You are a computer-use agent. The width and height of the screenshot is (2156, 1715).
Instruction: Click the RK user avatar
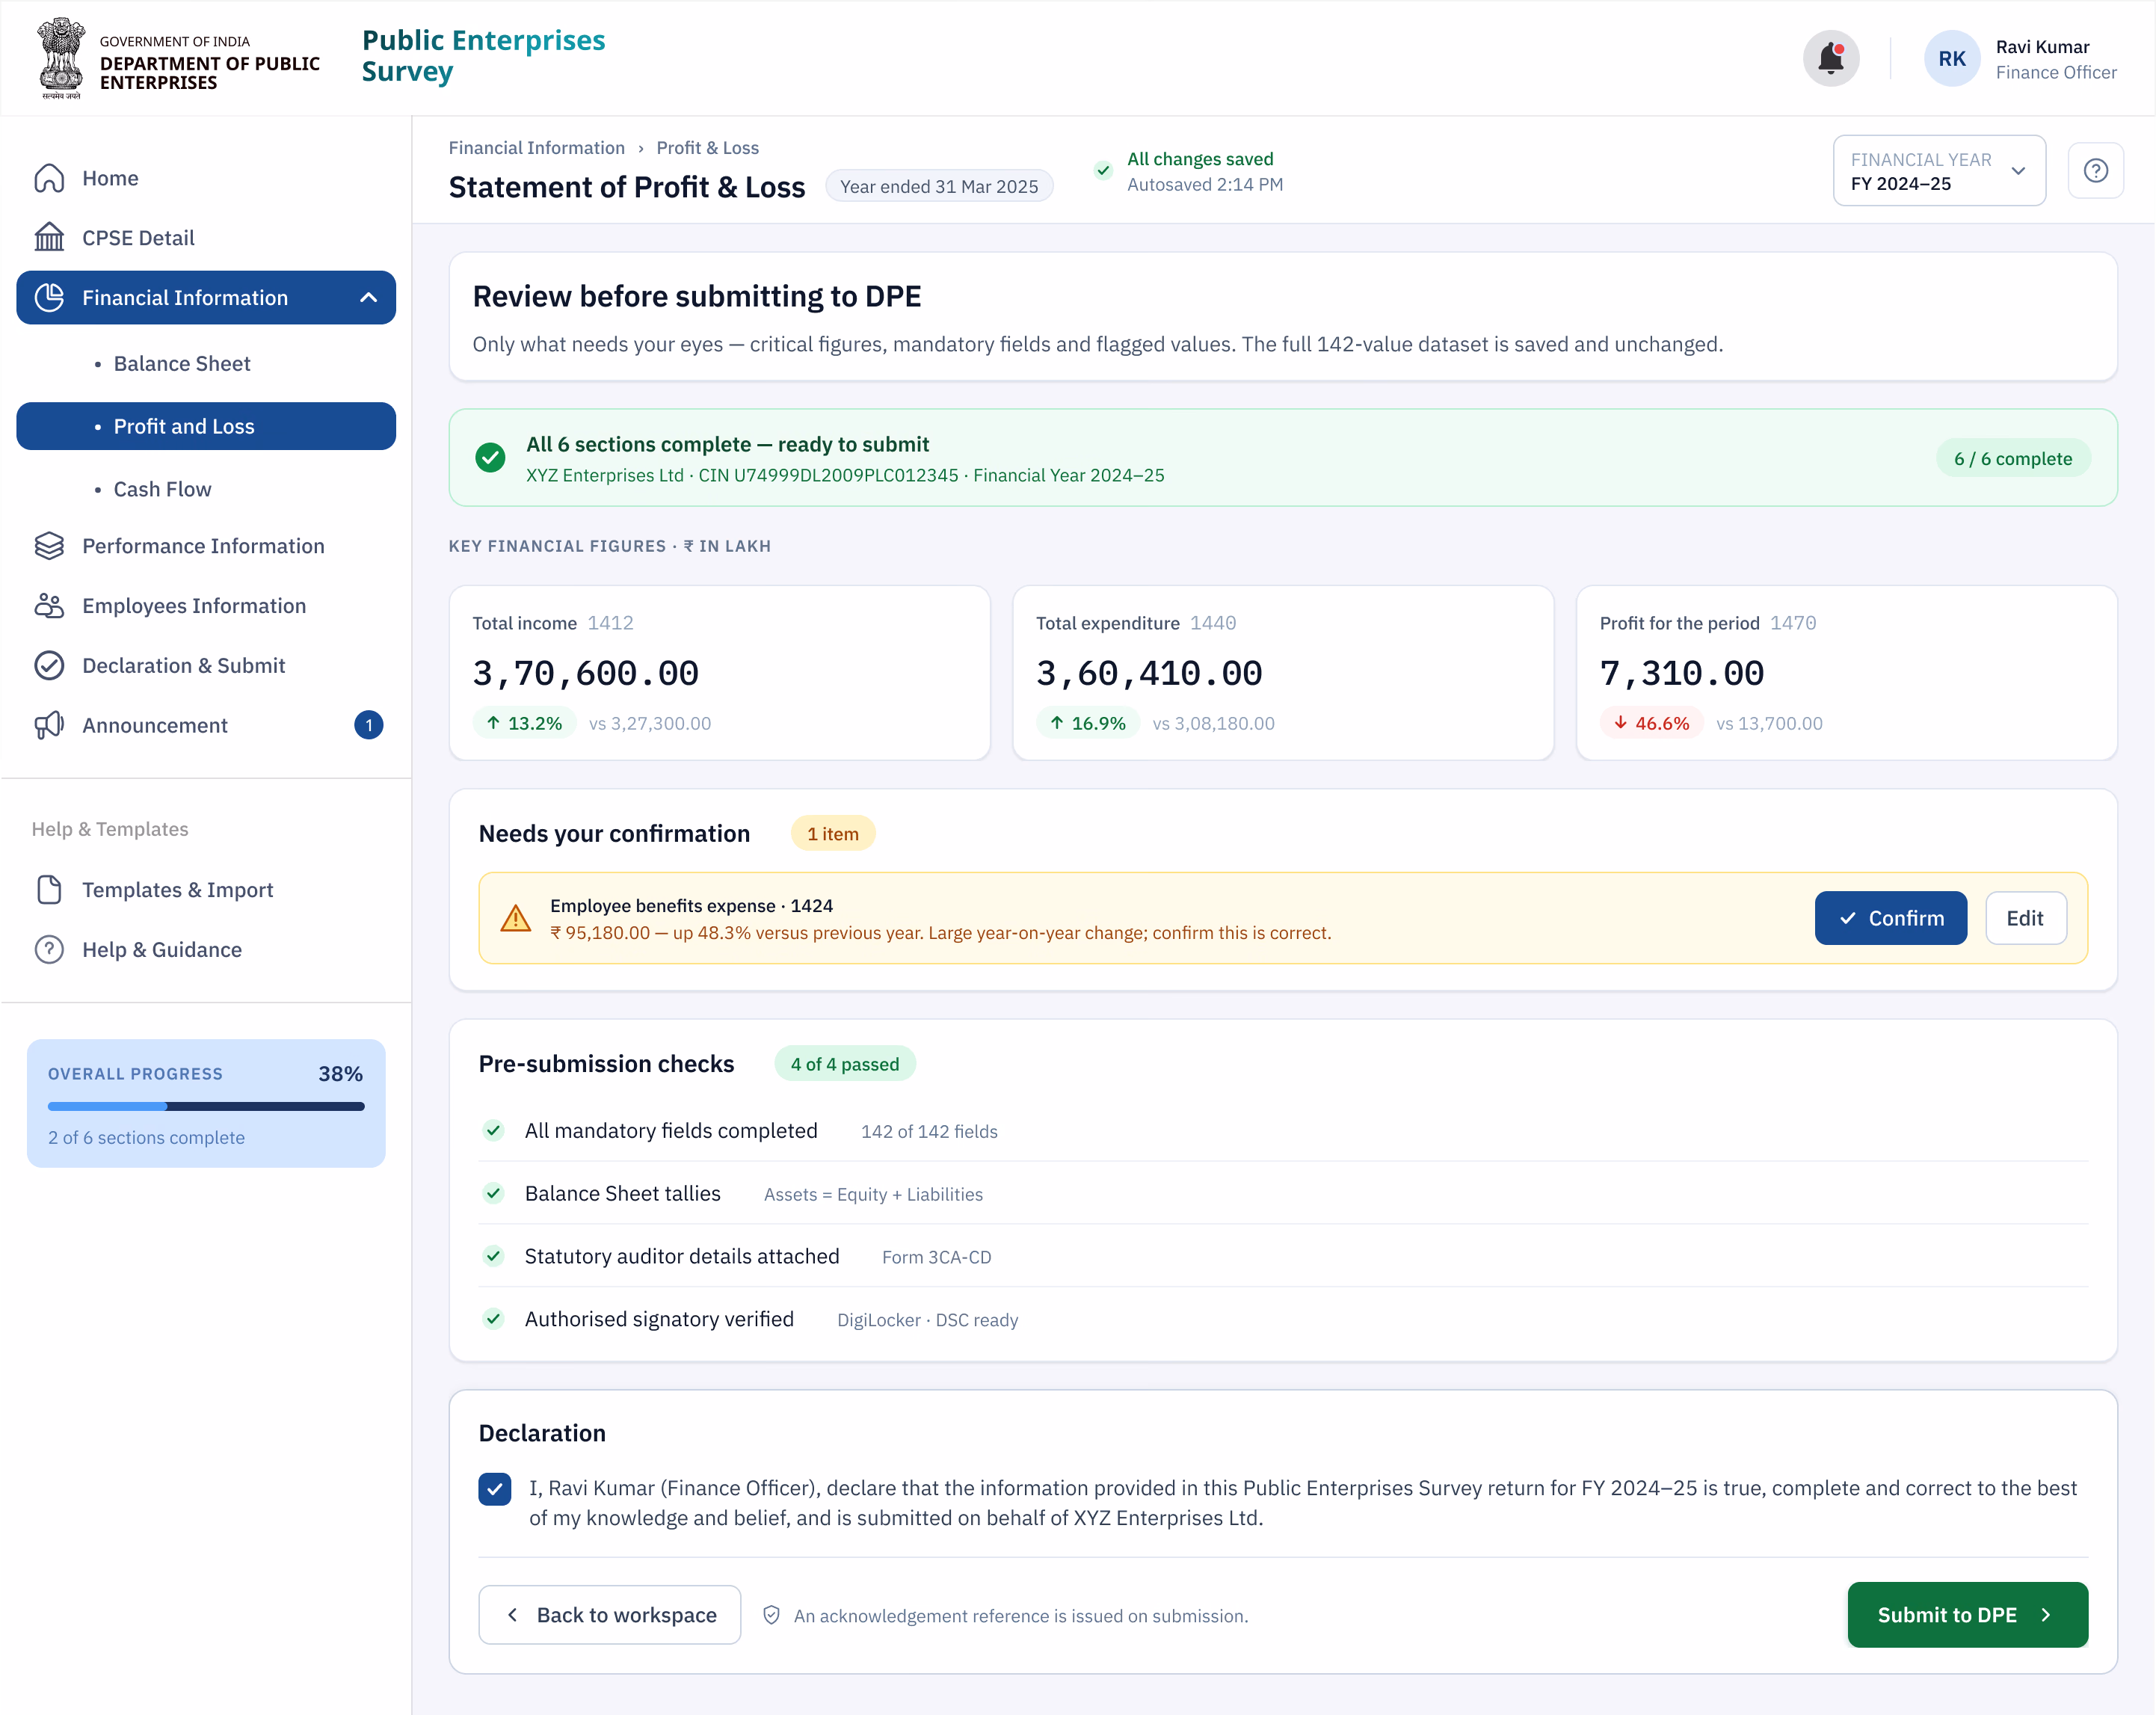pos(1951,58)
